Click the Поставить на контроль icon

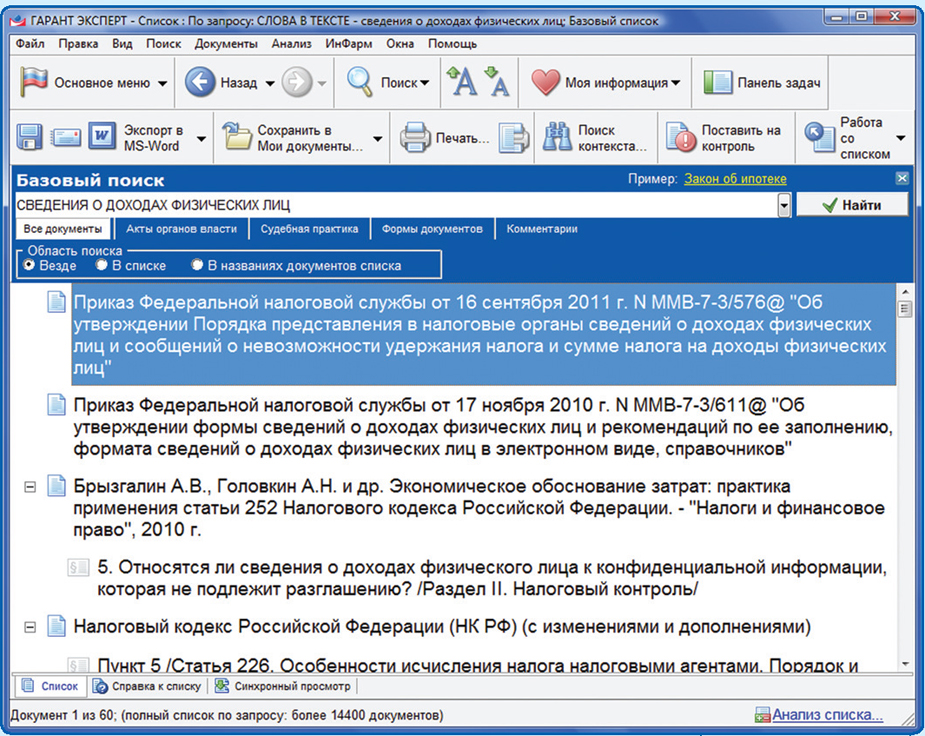tap(681, 138)
